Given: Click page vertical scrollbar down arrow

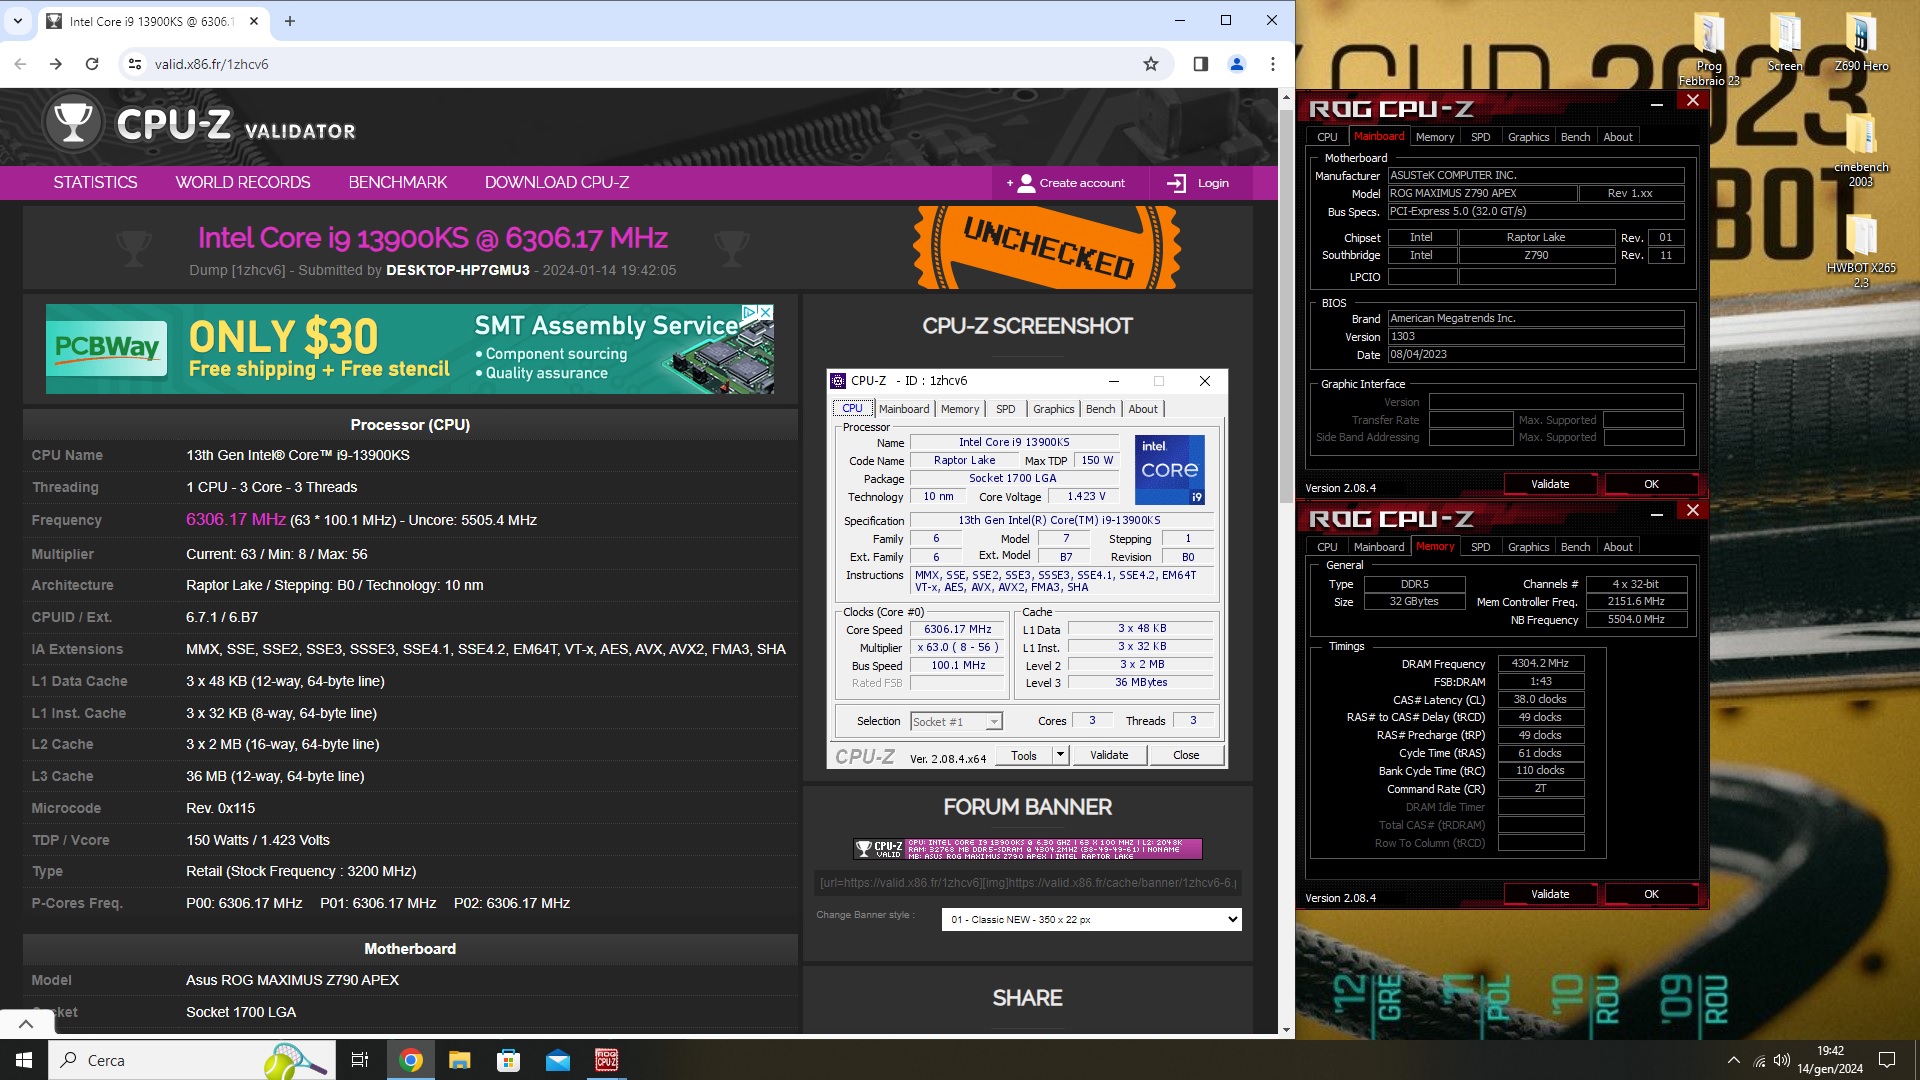Looking at the screenshot, I should point(1286,1029).
